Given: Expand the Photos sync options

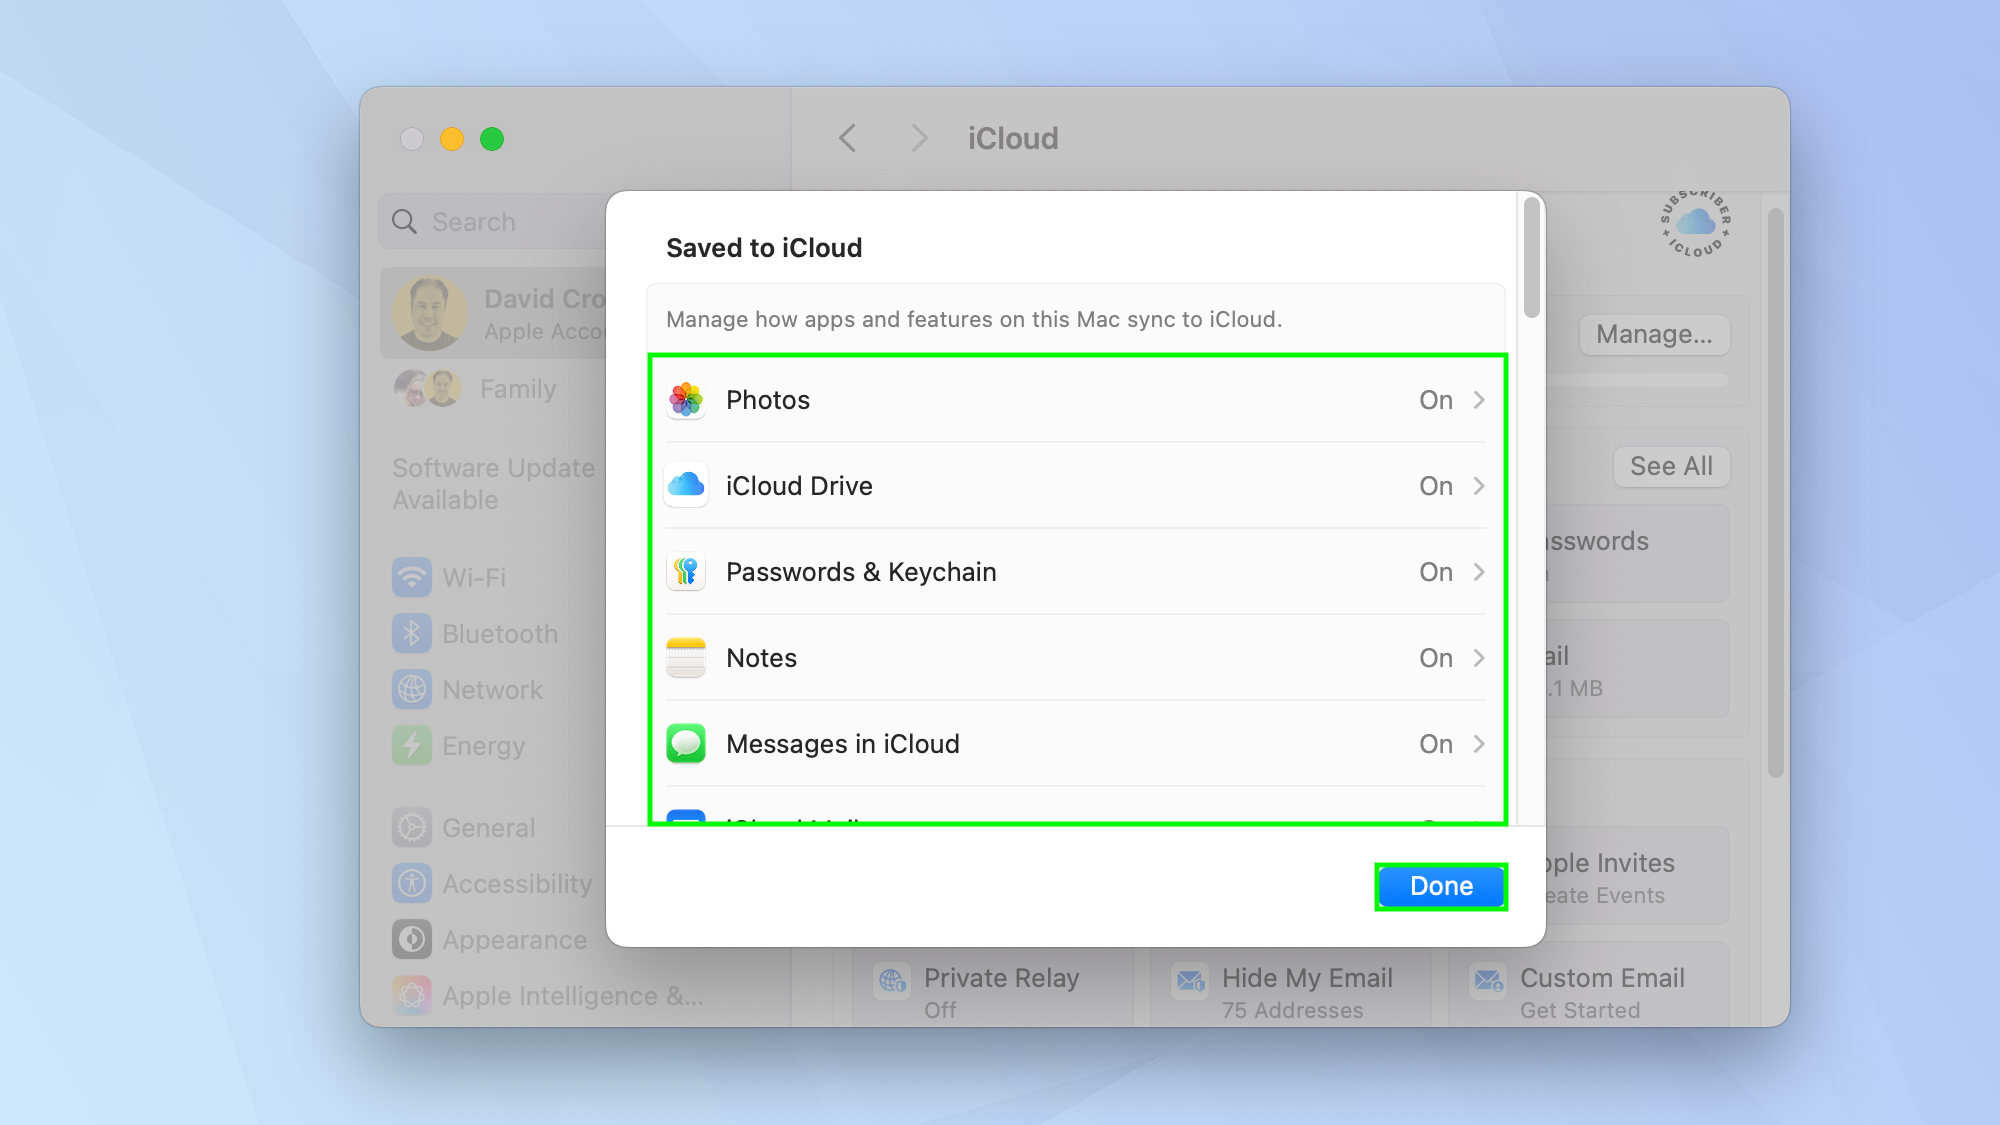Looking at the screenshot, I should (x=1478, y=399).
